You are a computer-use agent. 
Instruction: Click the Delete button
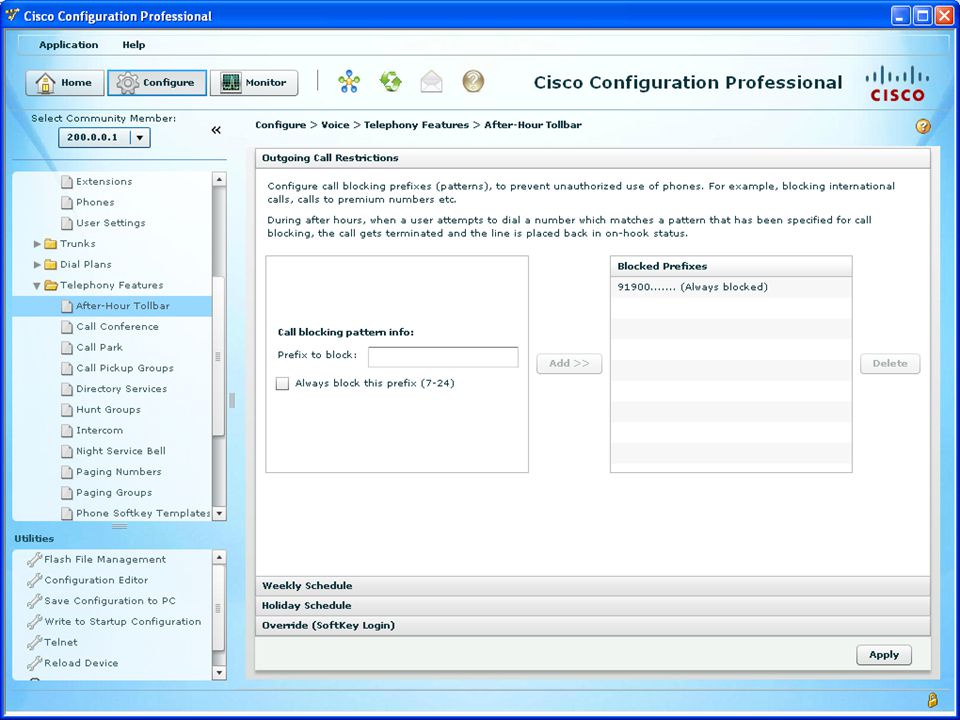pos(890,364)
